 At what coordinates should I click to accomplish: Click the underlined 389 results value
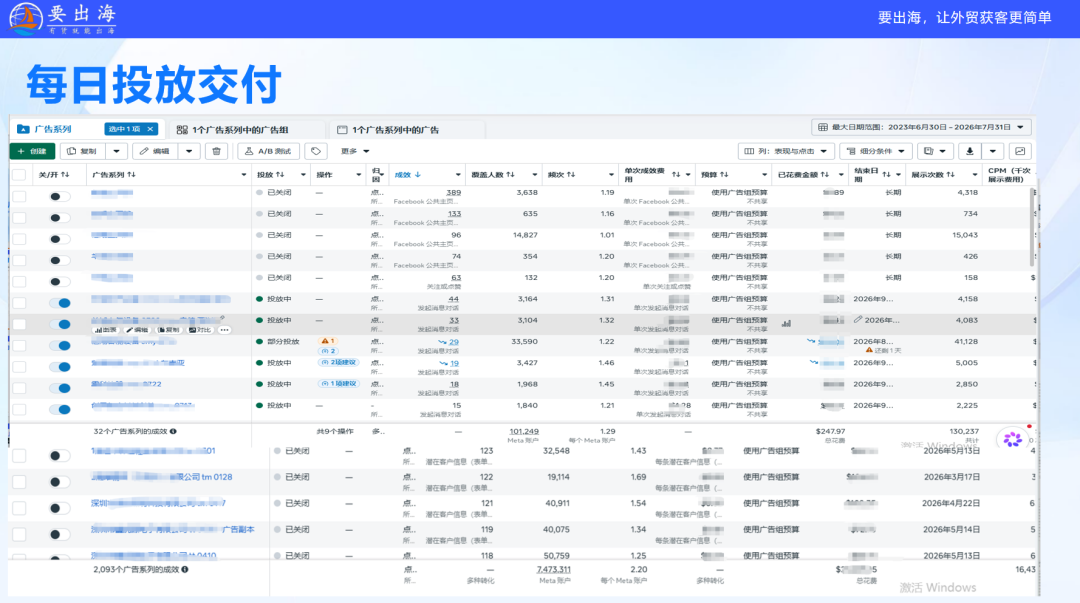point(454,193)
